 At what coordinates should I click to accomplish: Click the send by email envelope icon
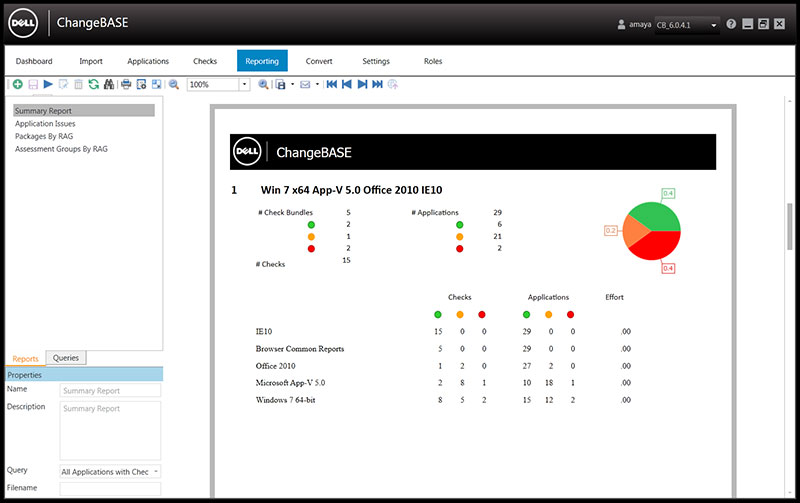point(305,84)
